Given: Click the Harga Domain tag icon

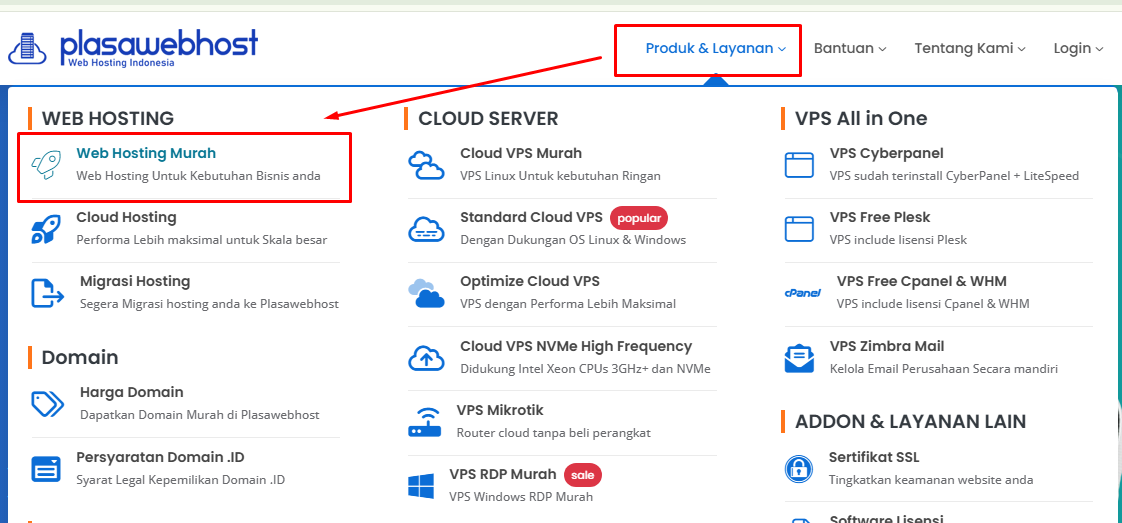Looking at the screenshot, I should (48, 404).
